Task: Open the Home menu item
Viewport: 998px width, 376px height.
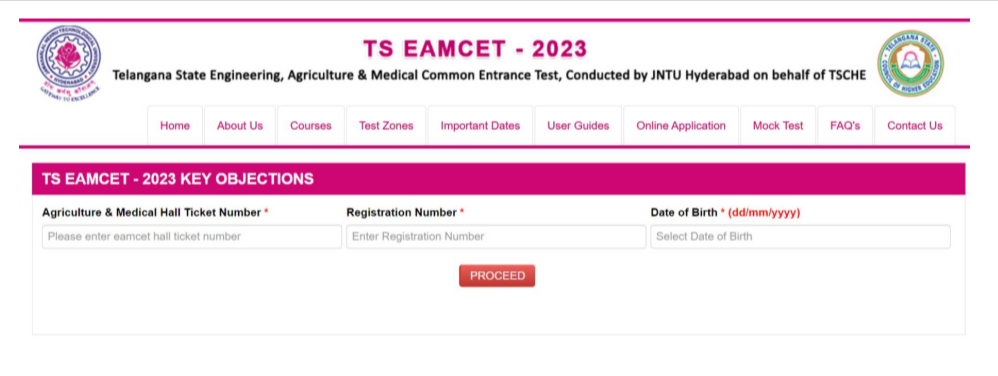Action: coord(175,126)
